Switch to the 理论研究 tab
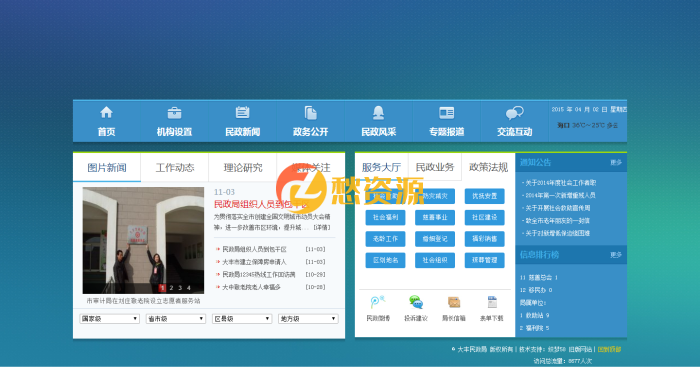The width and height of the screenshot is (700, 376). [243, 167]
